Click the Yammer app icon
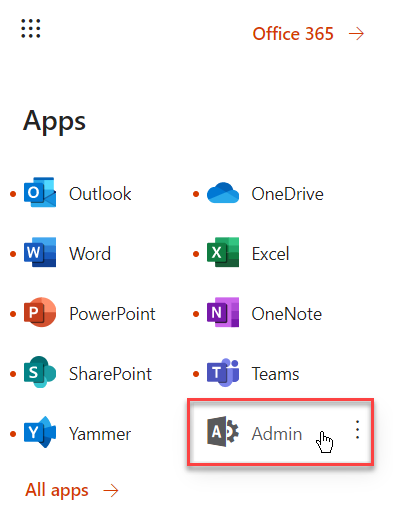 tap(40, 432)
